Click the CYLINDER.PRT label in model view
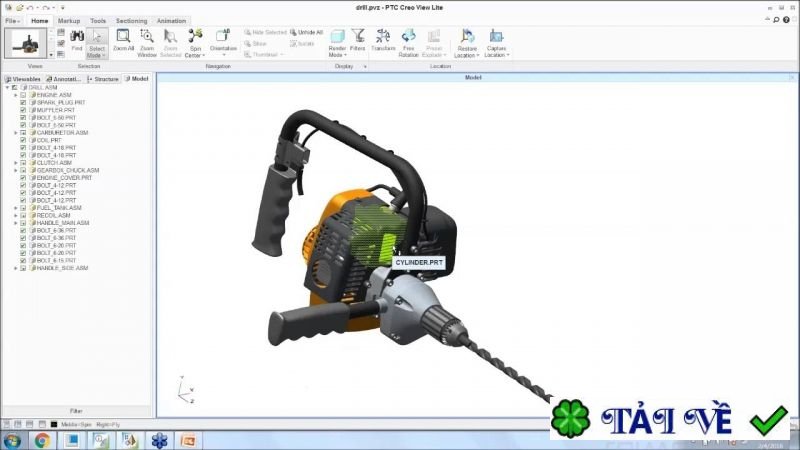Screen dimensions: 800x450 pos(419,263)
